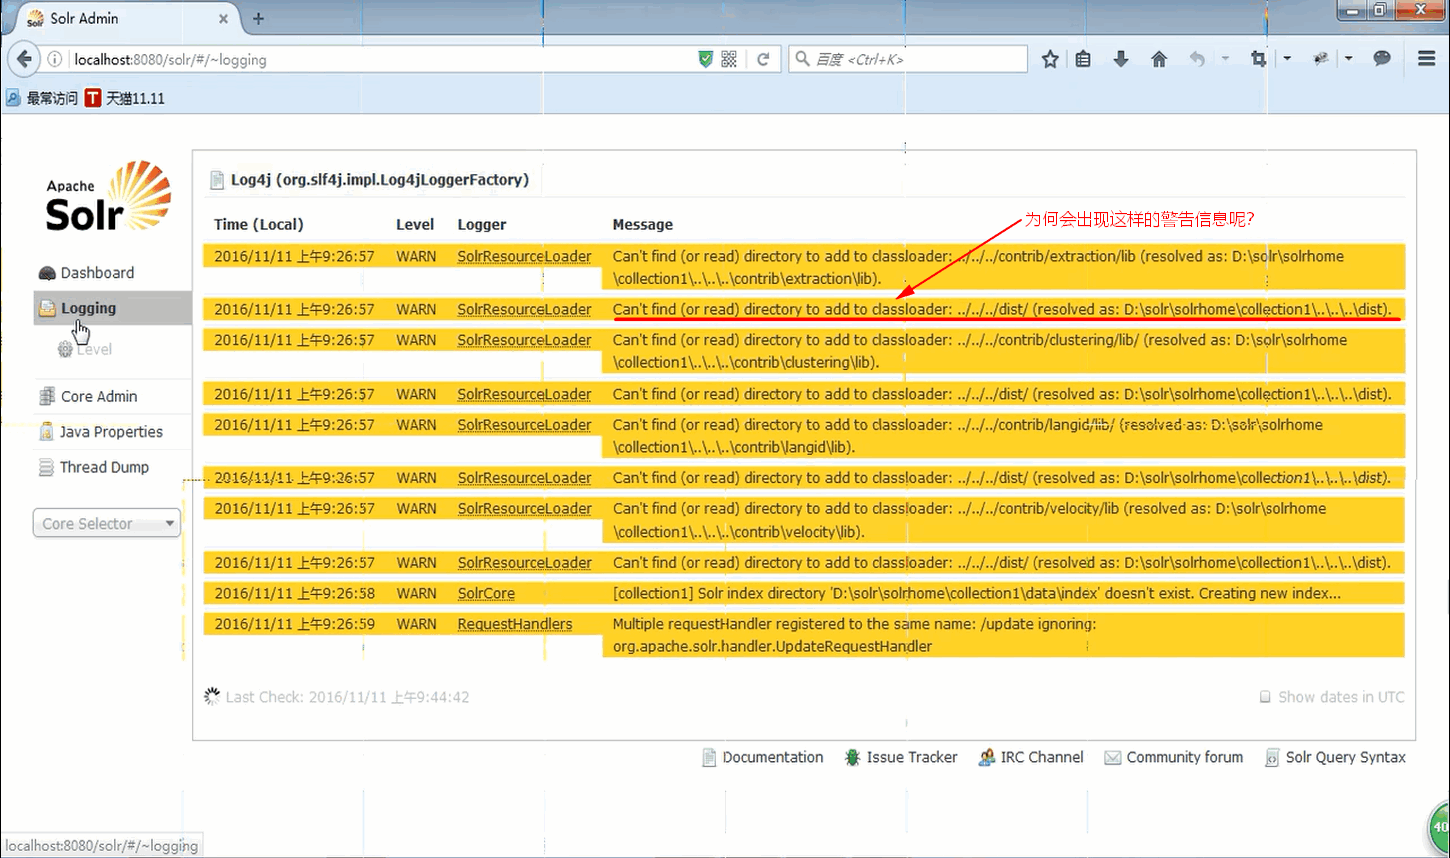Image resolution: width=1450 pixels, height=858 pixels.
Task: Open the Documentation link
Action: (772, 757)
